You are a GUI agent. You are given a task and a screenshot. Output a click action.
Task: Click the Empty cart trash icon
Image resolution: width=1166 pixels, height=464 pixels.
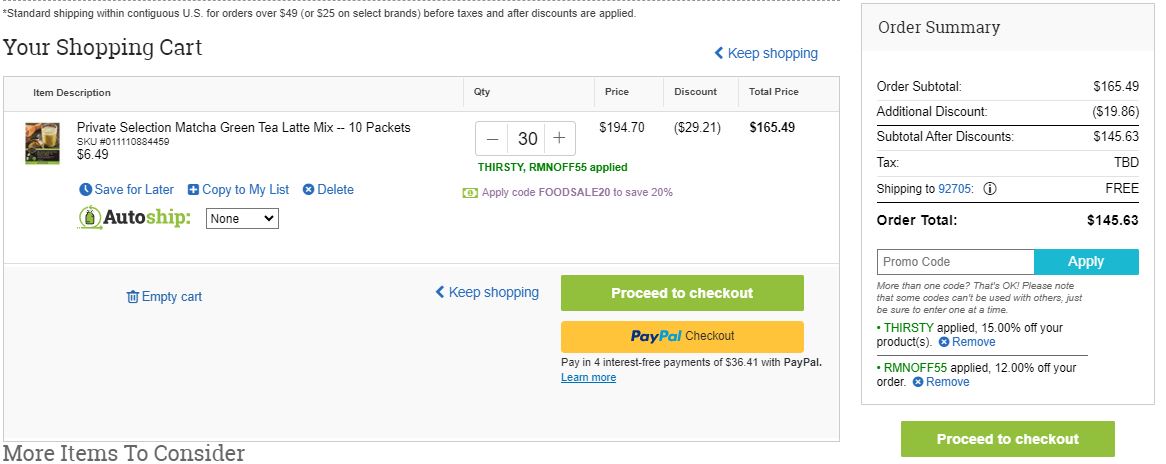click(x=133, y=297)
